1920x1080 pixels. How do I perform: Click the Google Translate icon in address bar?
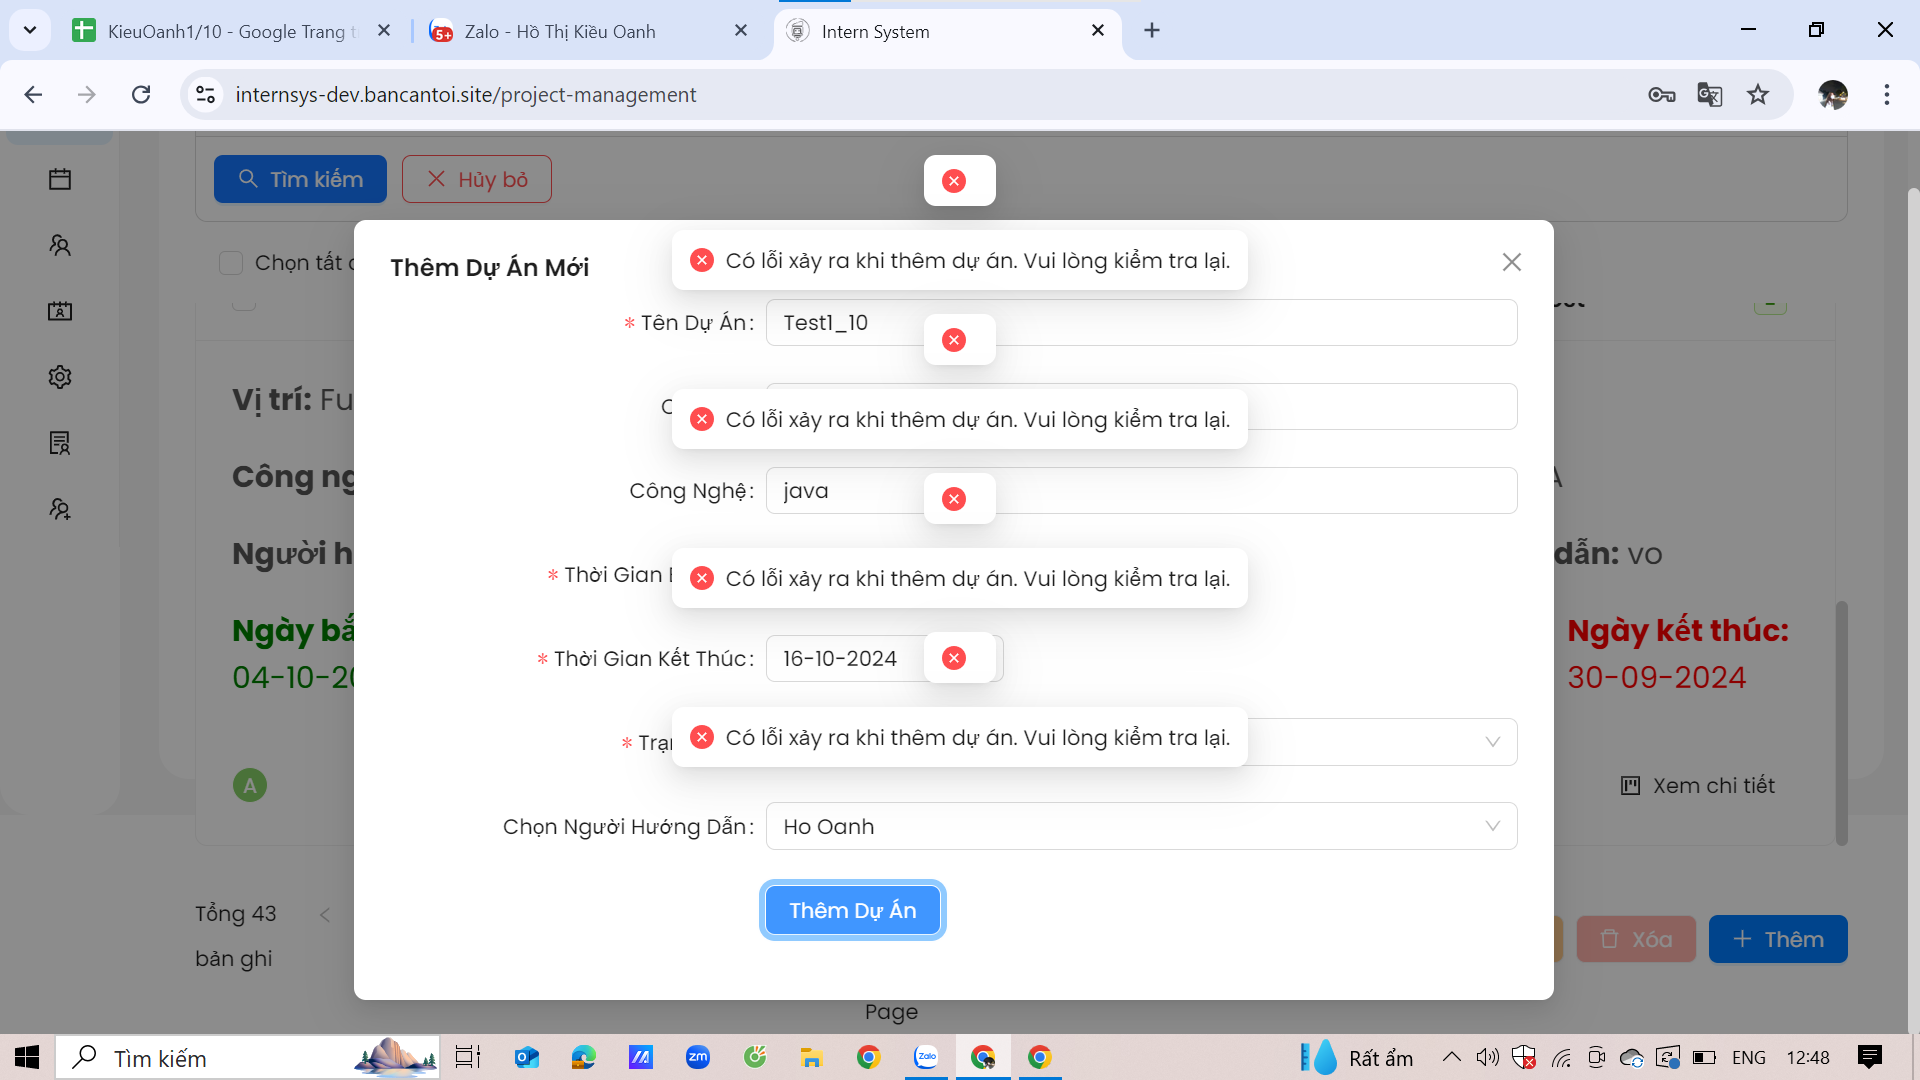[x=1709, y=95]
